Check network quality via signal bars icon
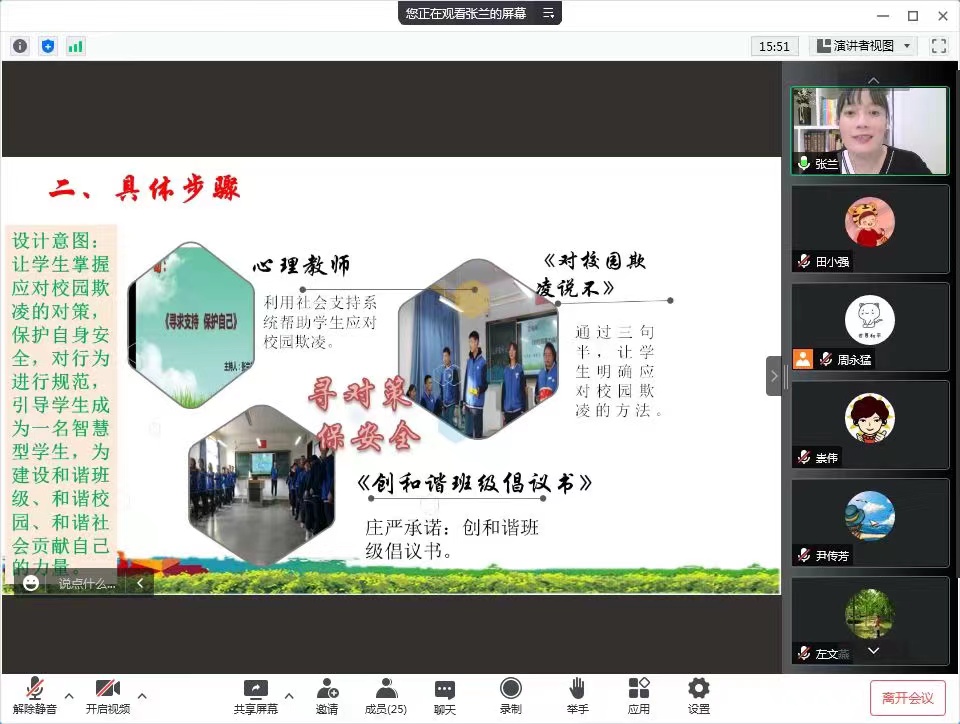Screen dimensions: 960x724 point(75,45)
